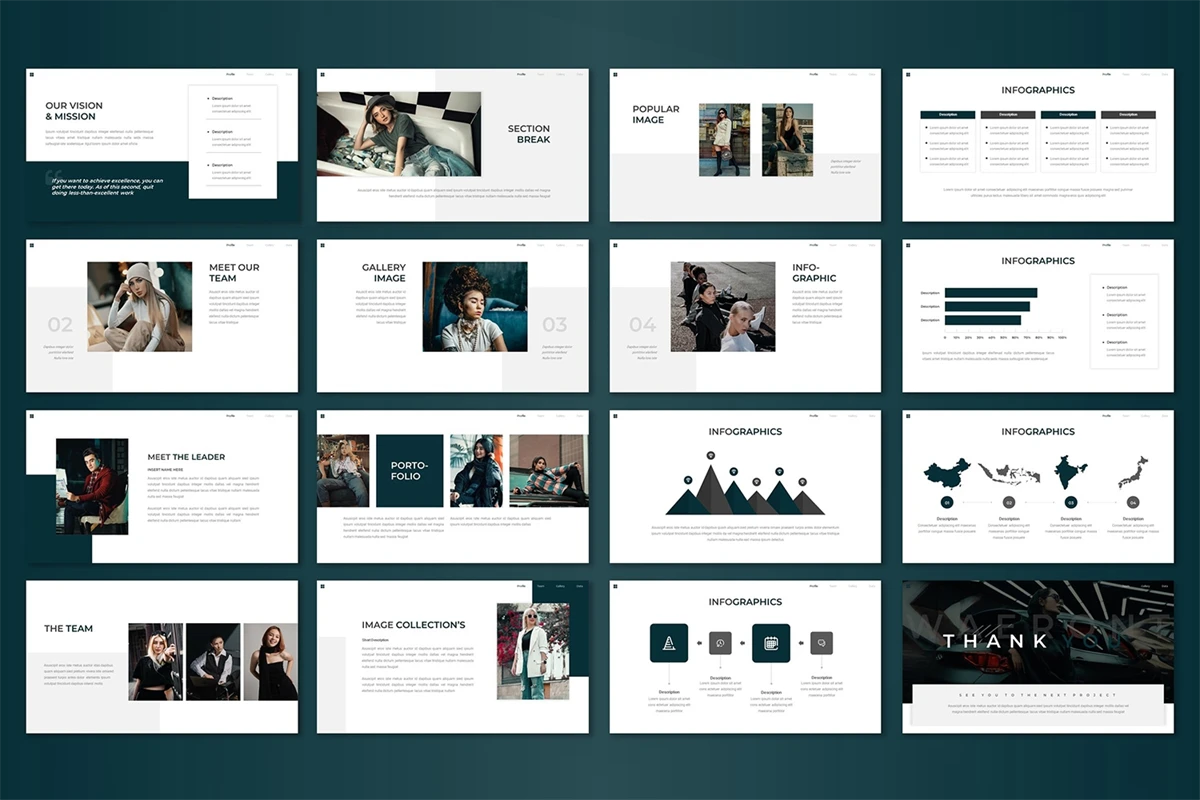Click the traffic cone icon in Infographics slide
Viewport: 1200px width, 800px height.
pyautogui.click(x=669, y=643)
